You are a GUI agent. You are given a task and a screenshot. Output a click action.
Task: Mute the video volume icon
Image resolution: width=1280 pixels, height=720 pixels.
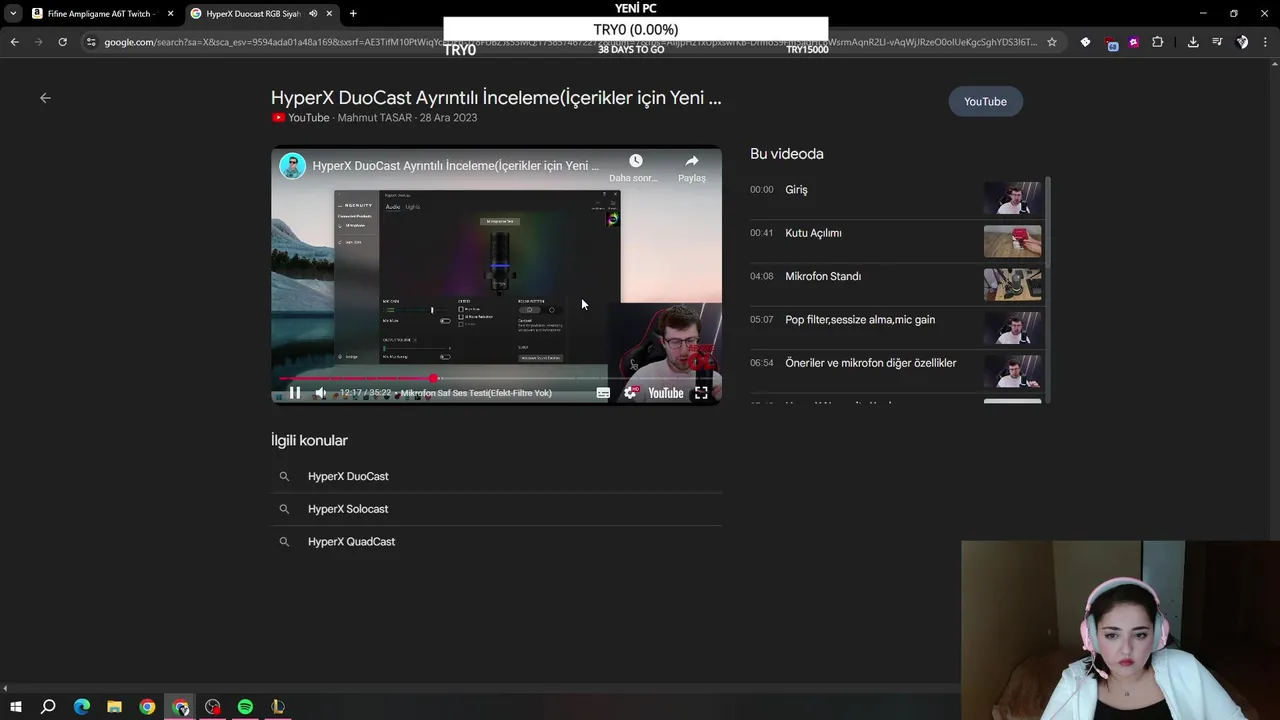click(320, 393)
